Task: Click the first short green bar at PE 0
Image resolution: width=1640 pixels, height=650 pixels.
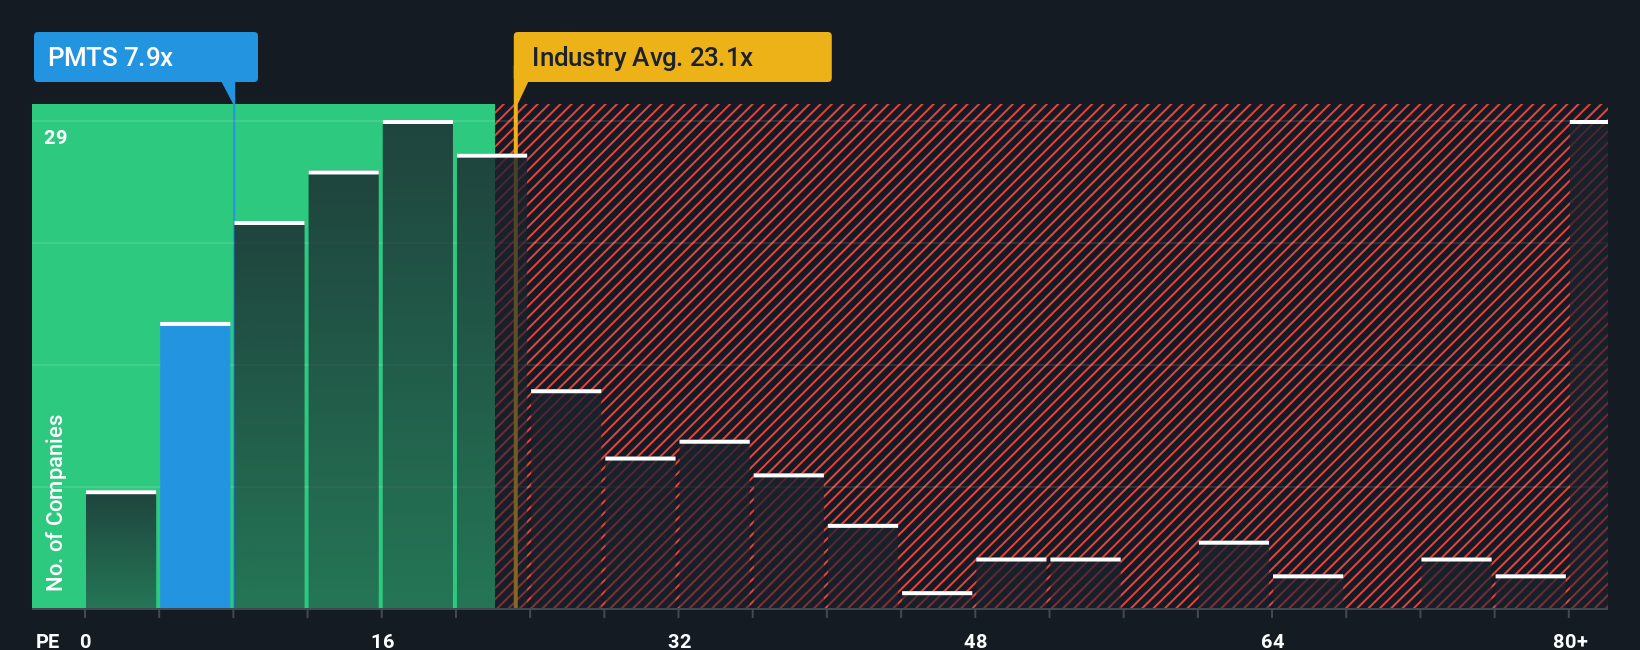Action: coord(121,549)
